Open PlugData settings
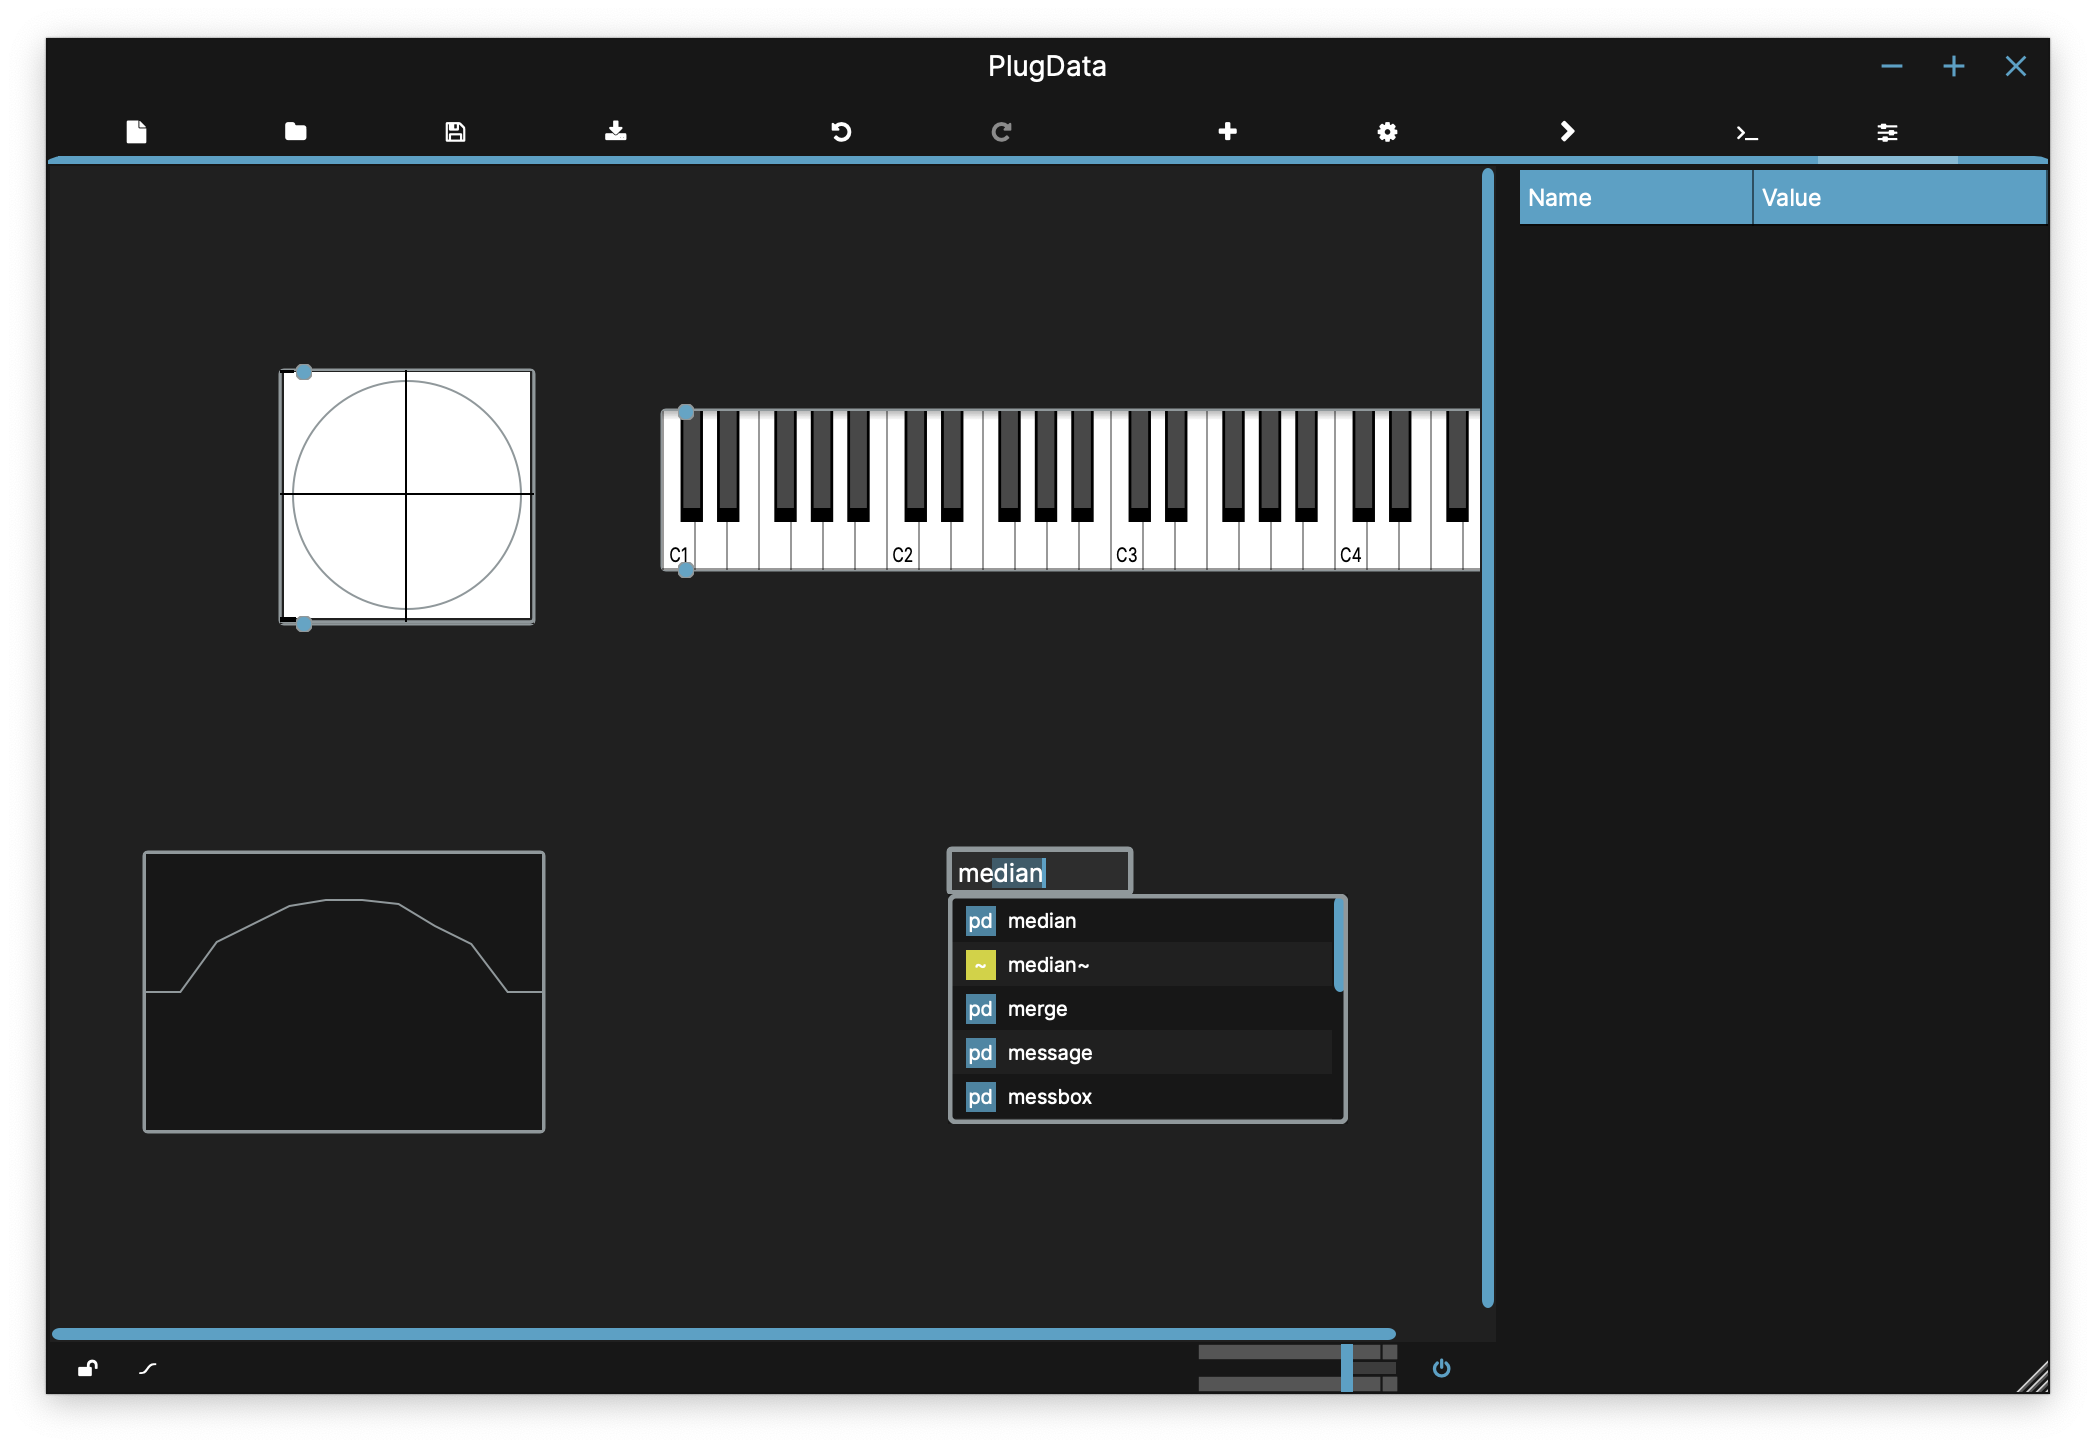The height and width of the screenshot is (1448, 2096). point(1387,131)
